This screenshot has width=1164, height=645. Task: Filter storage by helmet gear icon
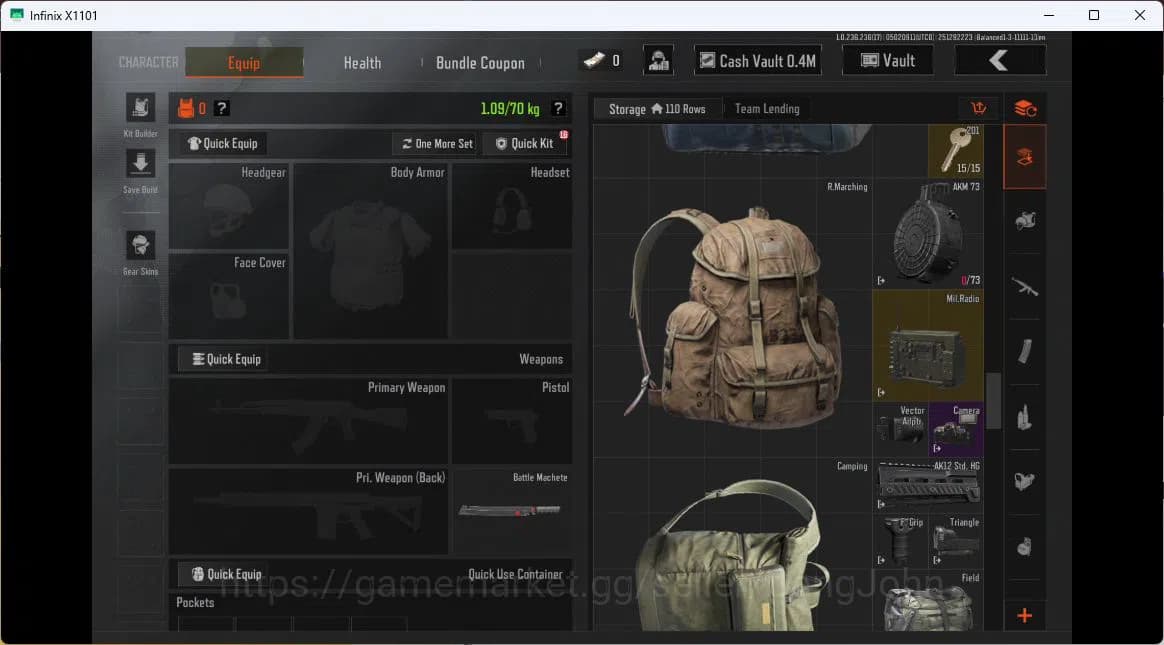(1024, 221)
